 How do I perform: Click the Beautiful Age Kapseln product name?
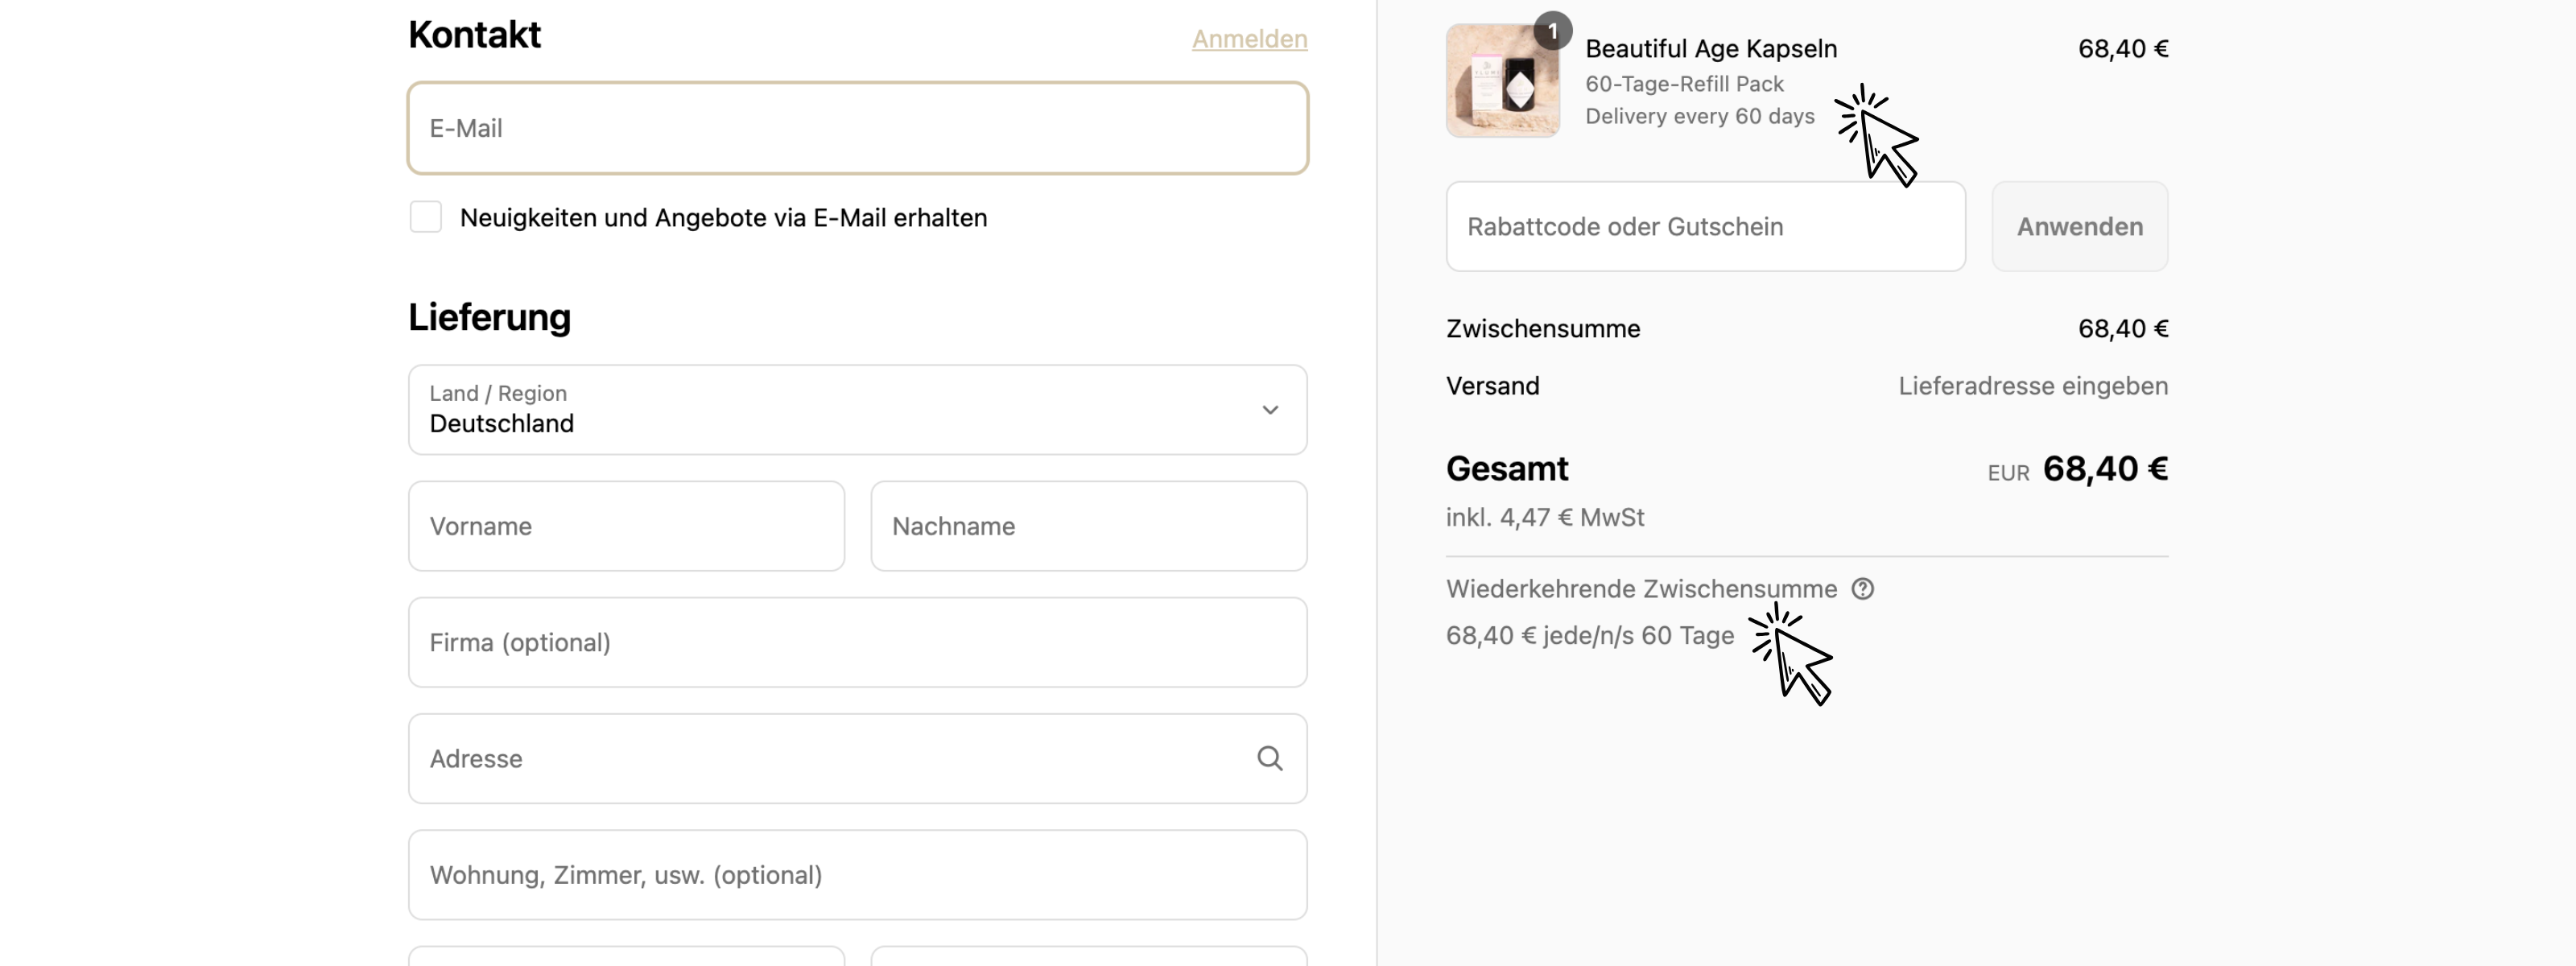tap(1711, 49)
